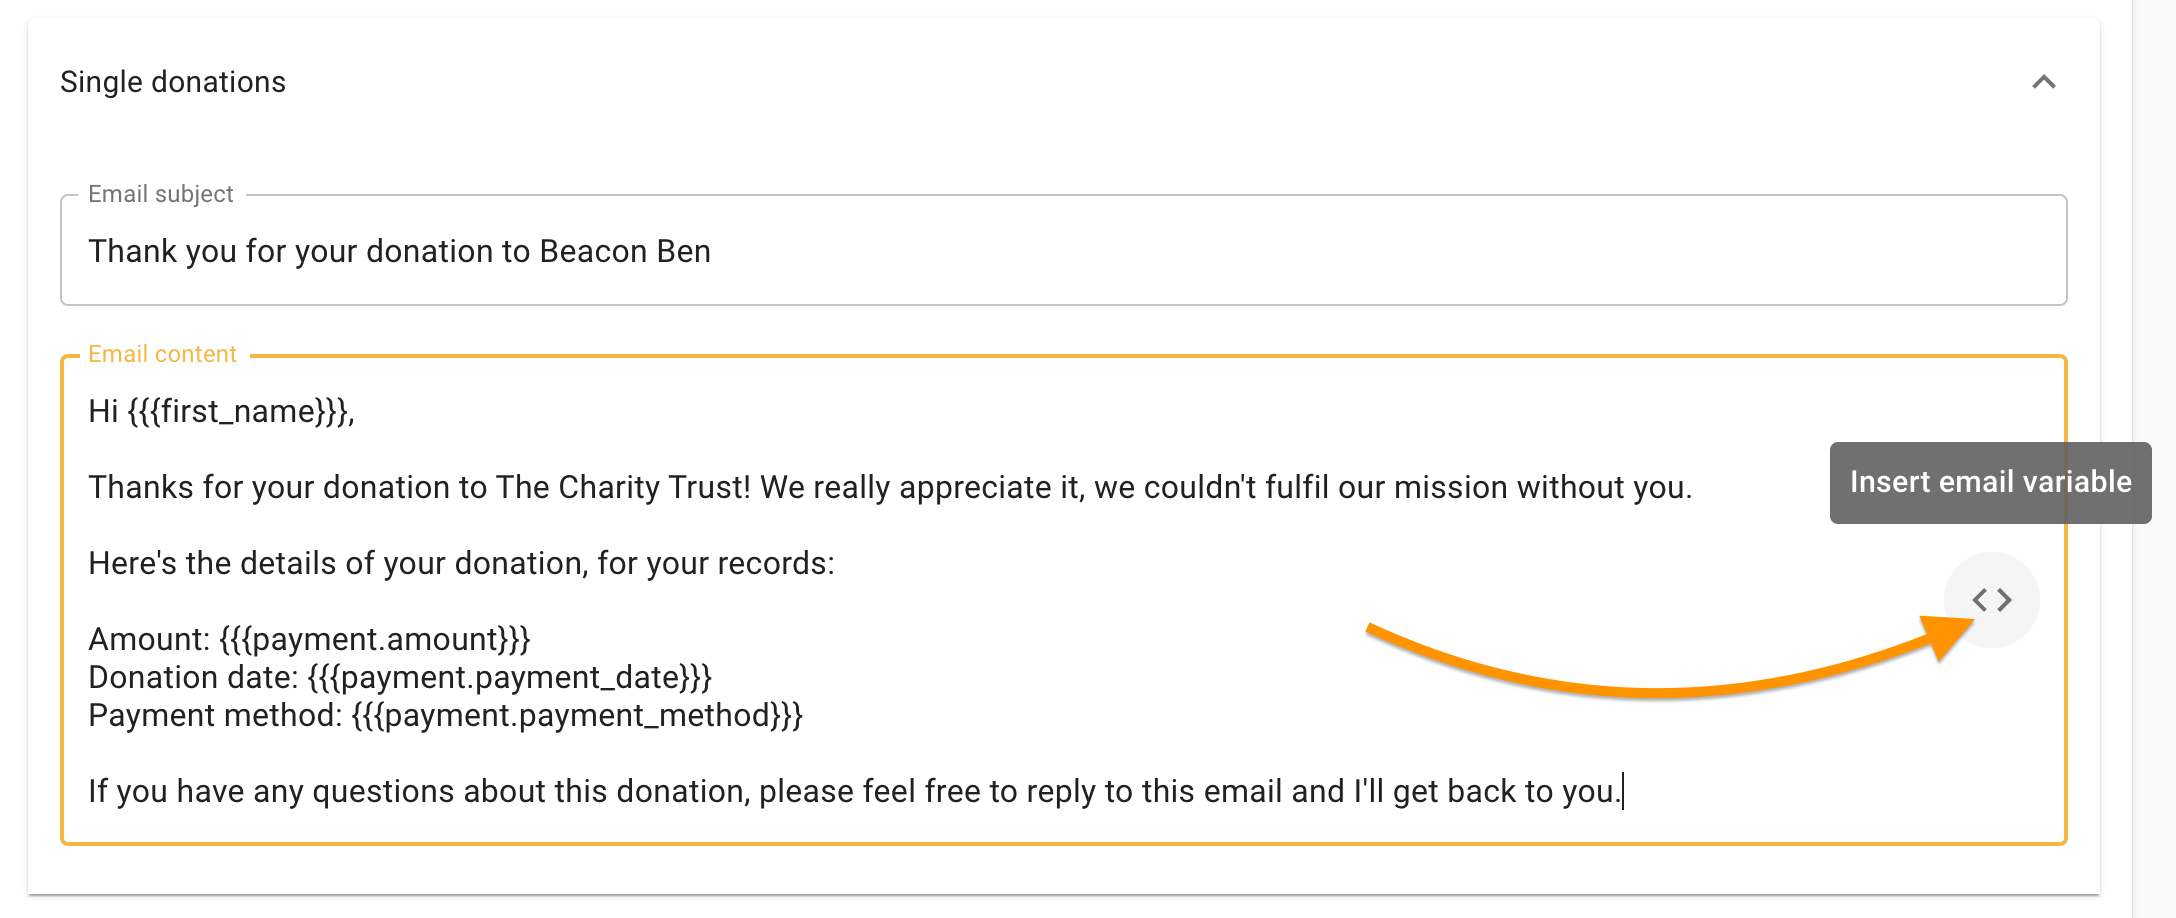
Task: Collapse the Single donations section chevron
Action: [2043, 82]
